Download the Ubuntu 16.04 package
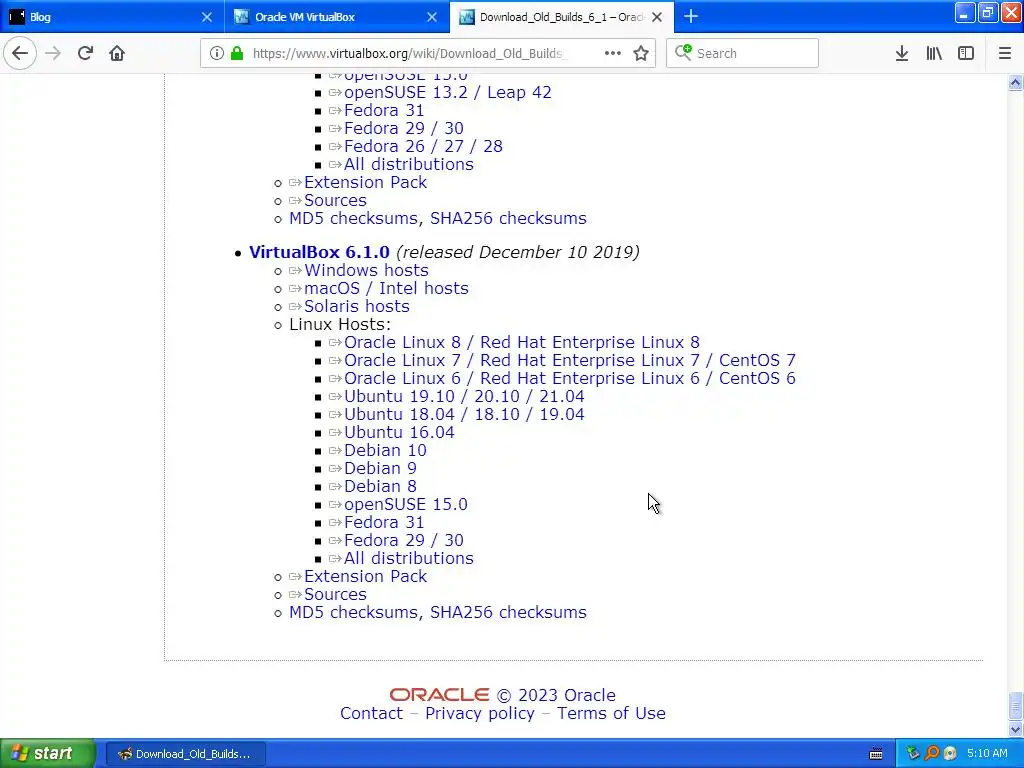 [x=399, y=432]
